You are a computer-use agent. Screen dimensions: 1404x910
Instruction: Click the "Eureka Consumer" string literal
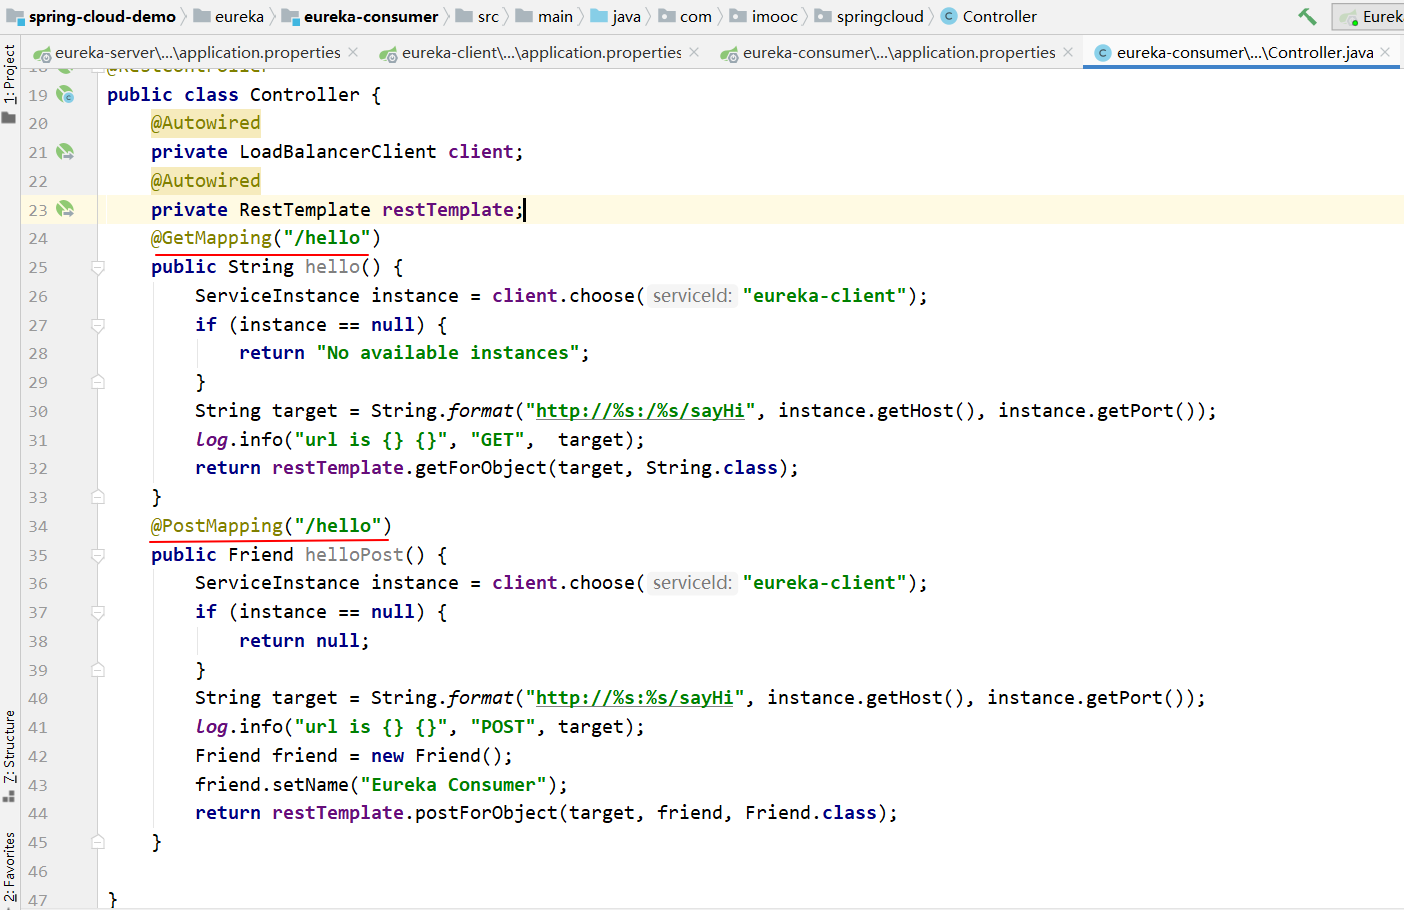tap(453, 785)
